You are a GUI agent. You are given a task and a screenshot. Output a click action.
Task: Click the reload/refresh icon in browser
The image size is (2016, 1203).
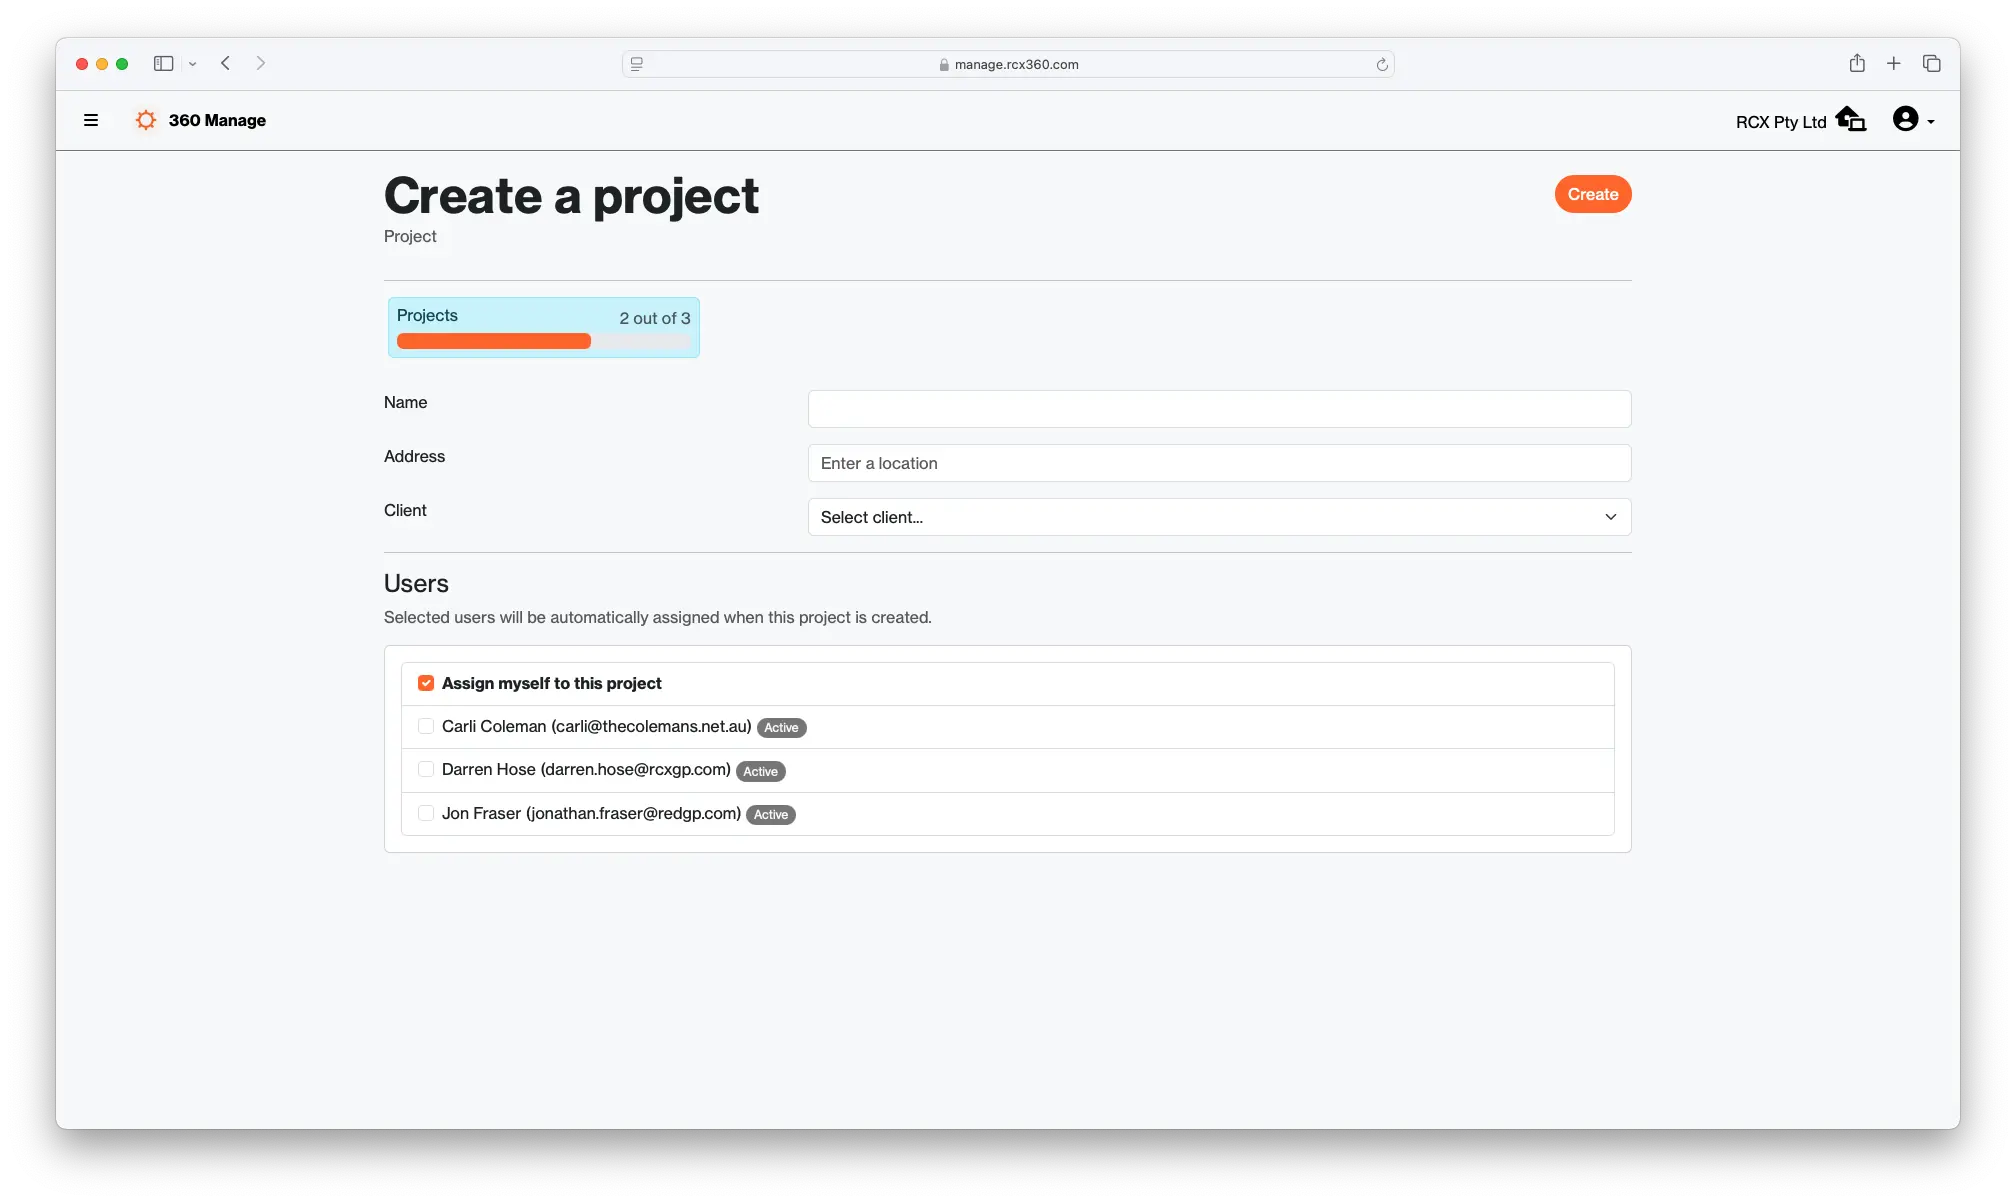coord(1382,63)
